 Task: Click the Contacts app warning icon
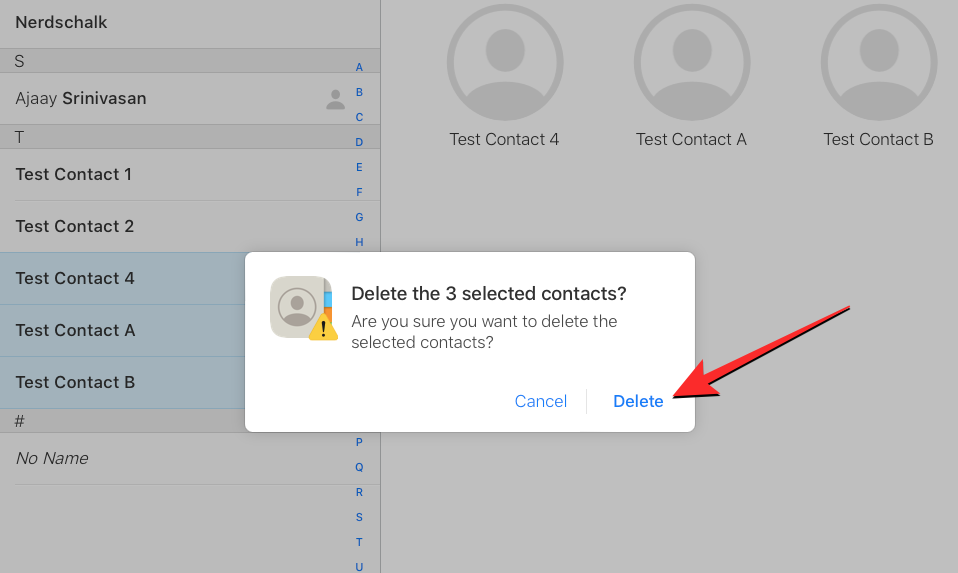(x=302, y=308)
